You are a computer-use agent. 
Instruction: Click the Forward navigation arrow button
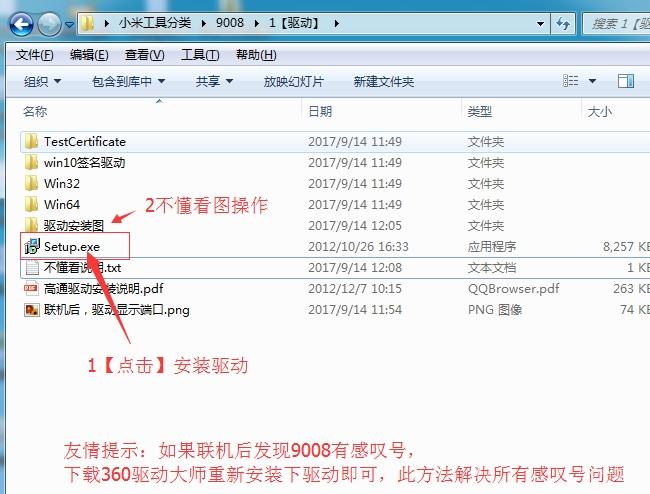pyautogui.click(x=49, y=24)
